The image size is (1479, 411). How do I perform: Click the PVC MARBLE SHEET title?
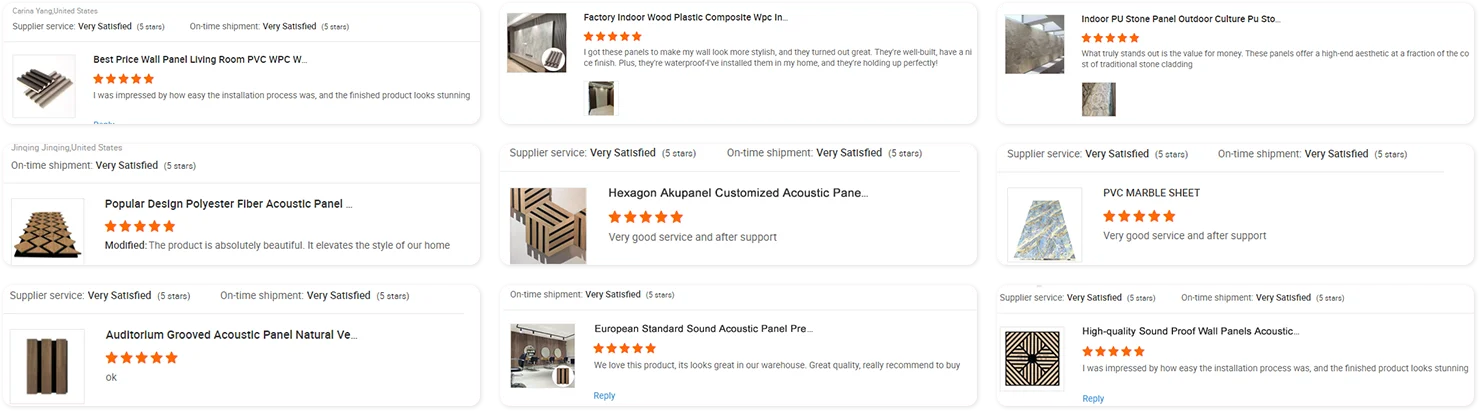(1151, 193)
